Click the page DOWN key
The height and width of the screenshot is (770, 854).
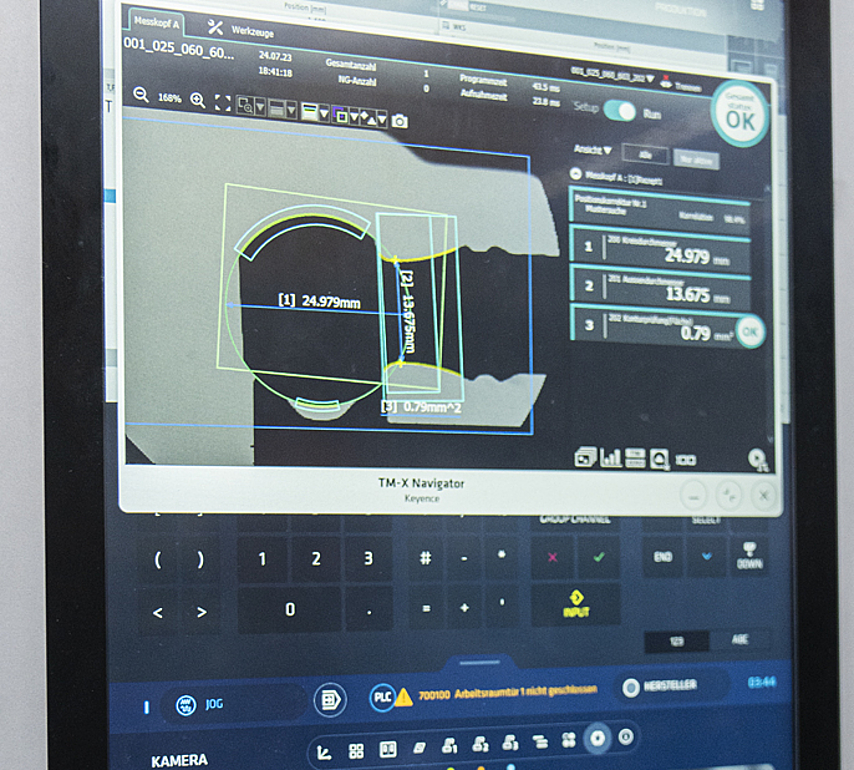point(750,555)
